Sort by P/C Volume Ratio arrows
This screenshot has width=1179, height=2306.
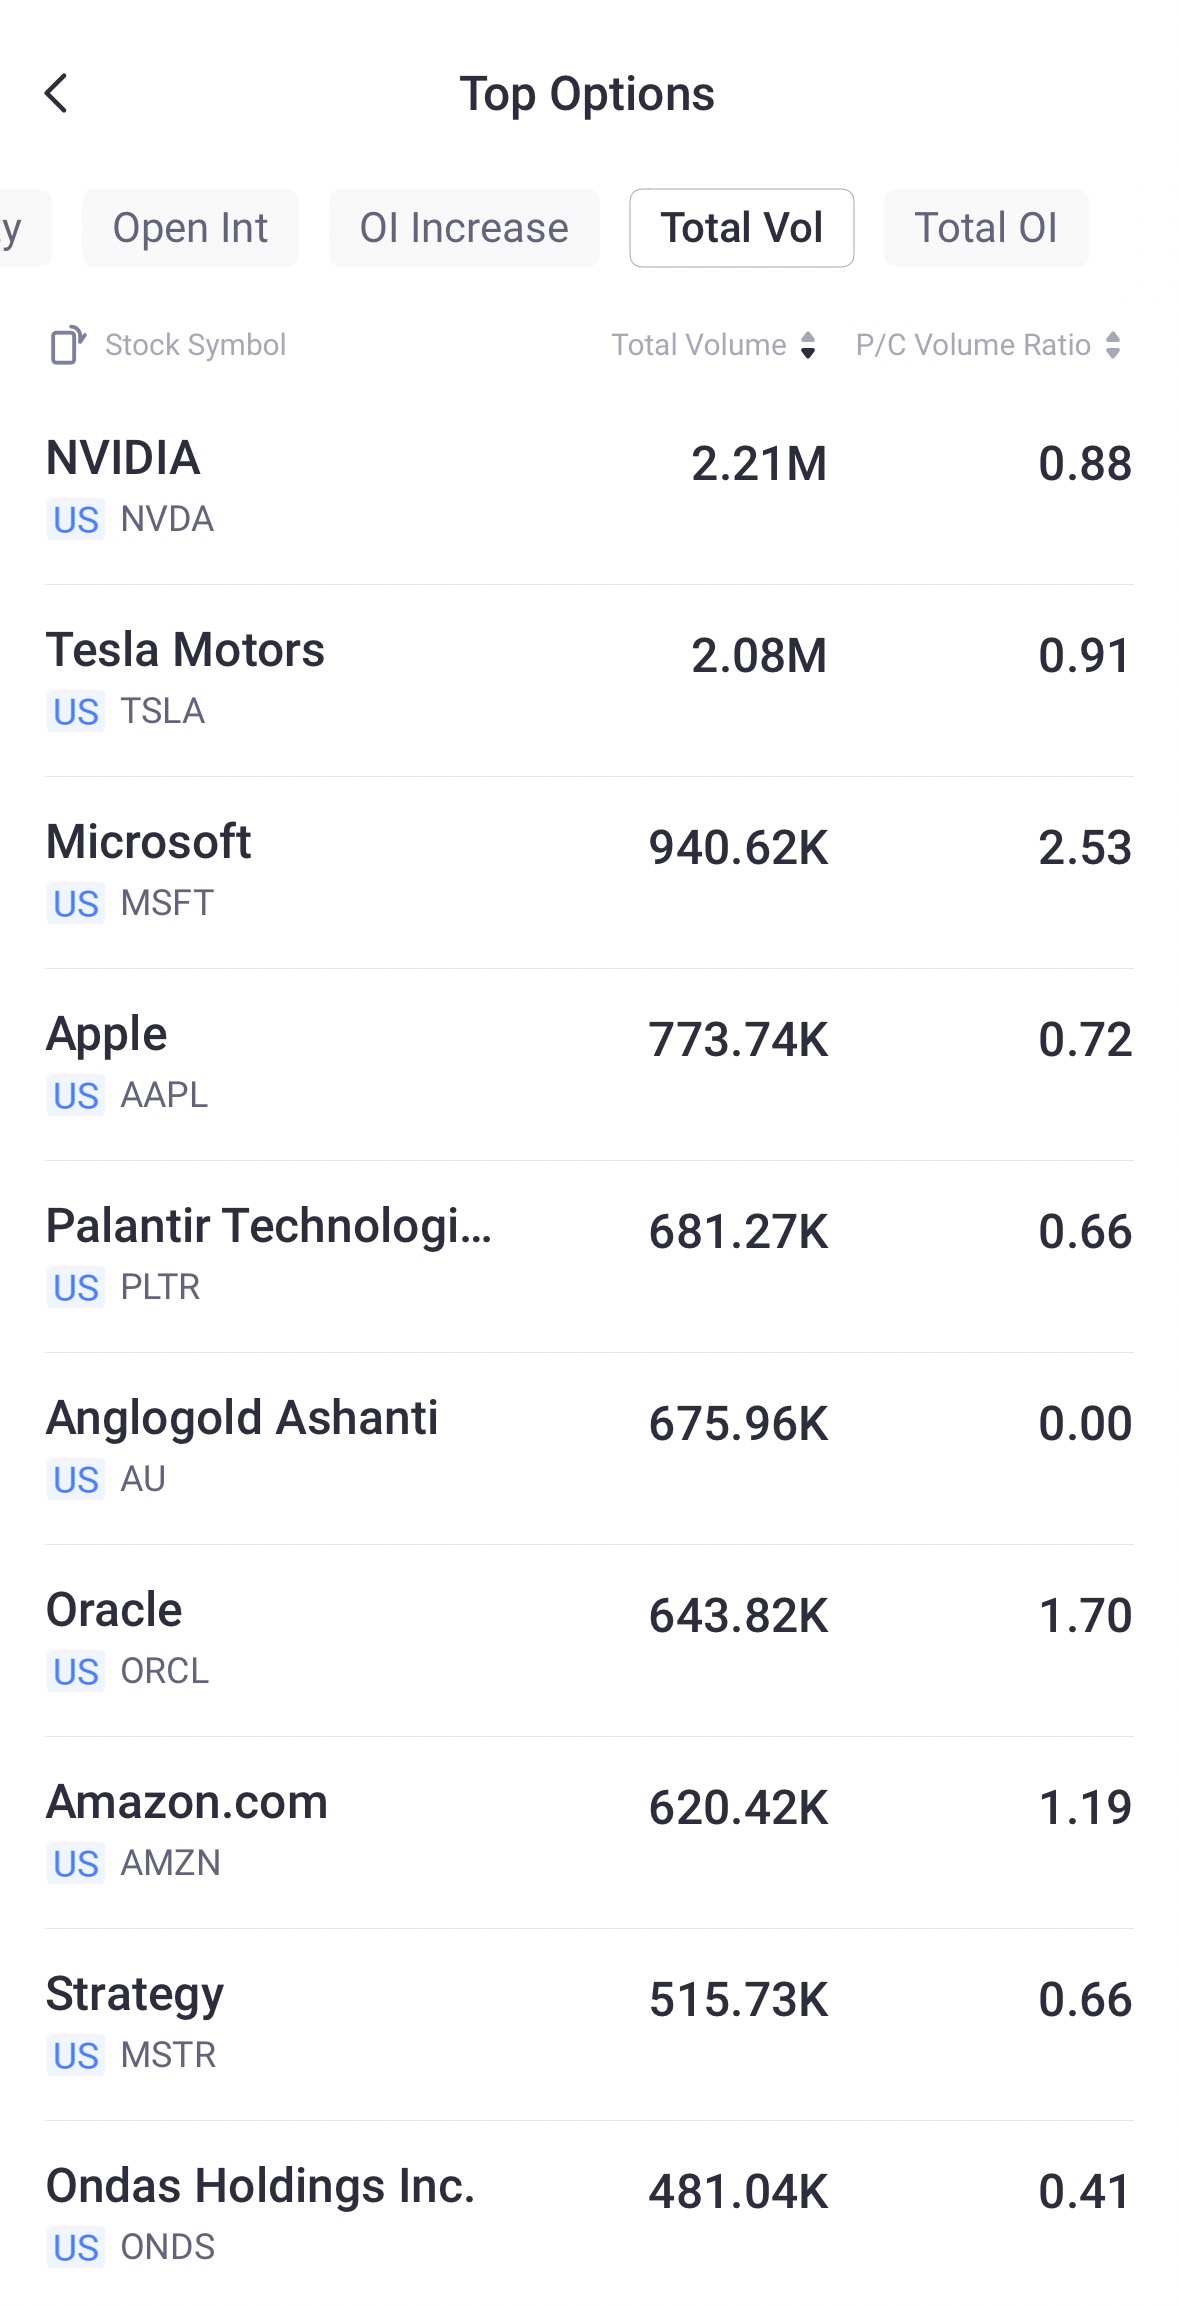coord(1113,346)
